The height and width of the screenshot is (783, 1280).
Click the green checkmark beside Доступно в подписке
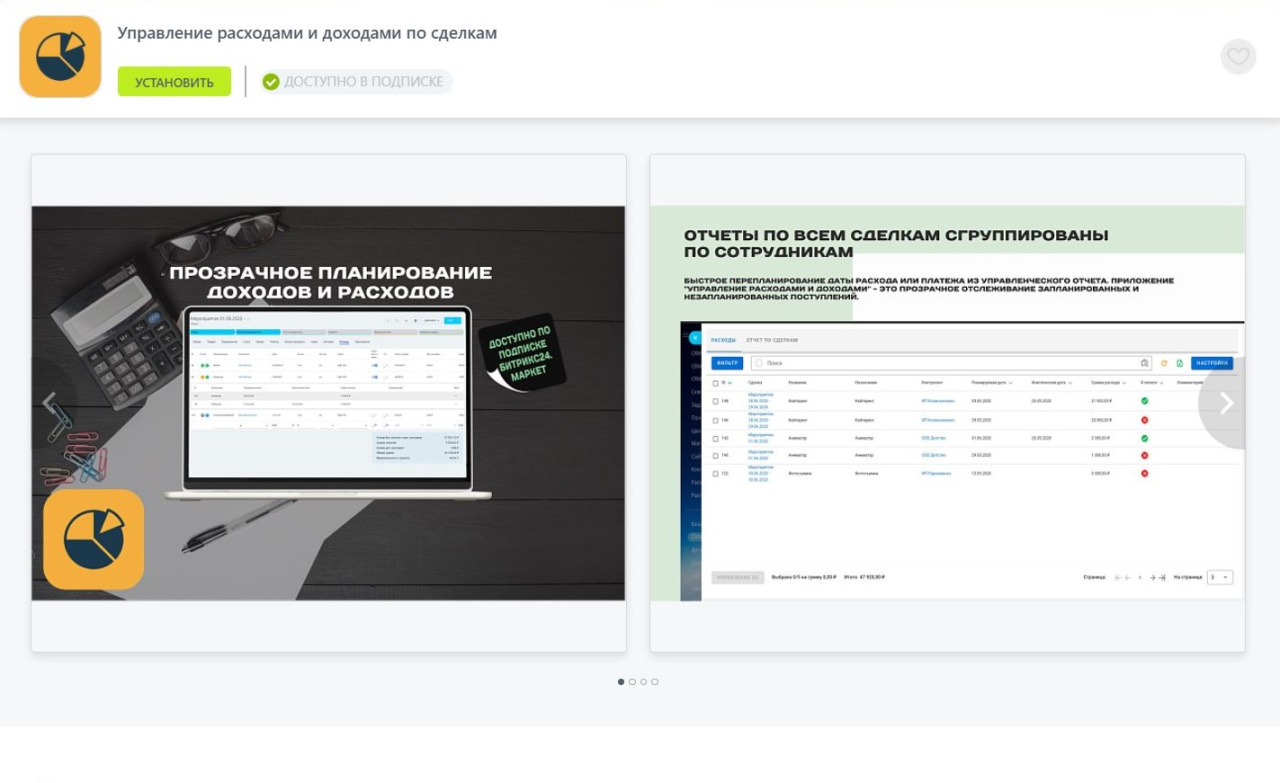271,82
